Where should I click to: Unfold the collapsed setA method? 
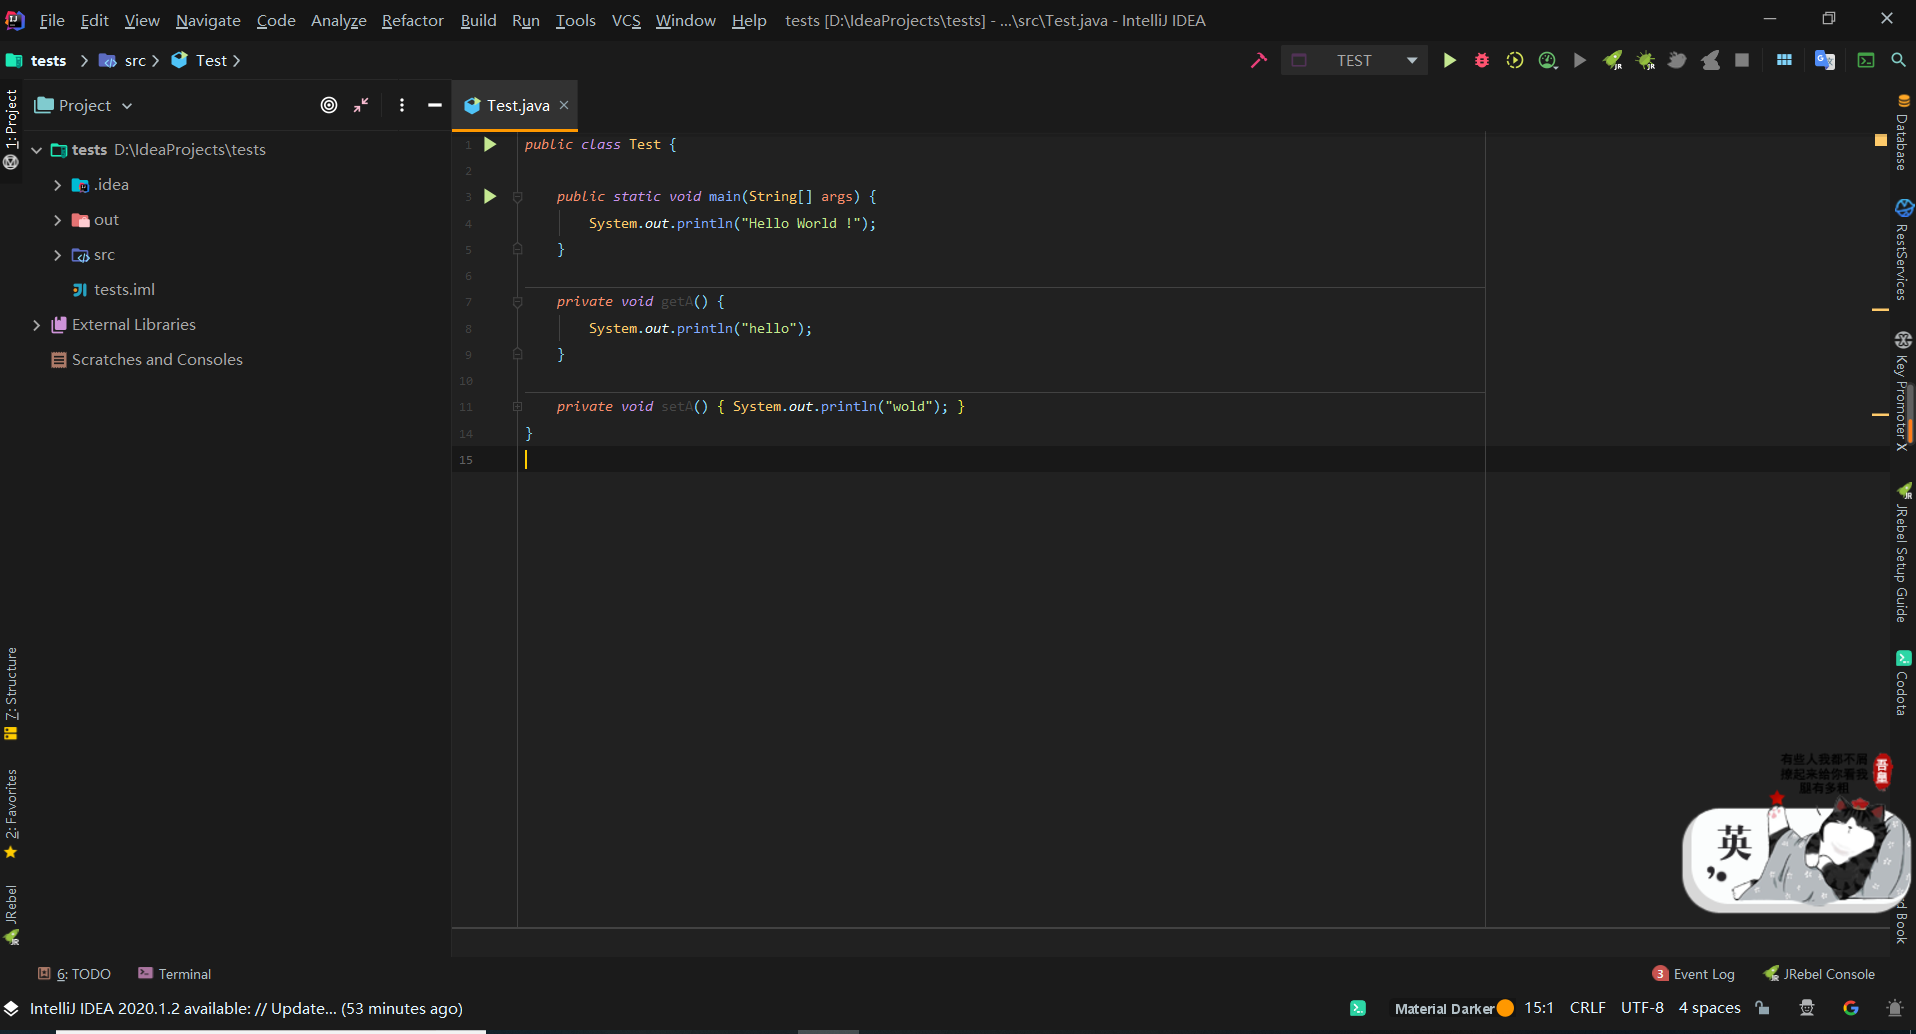(x=517, y=406)
